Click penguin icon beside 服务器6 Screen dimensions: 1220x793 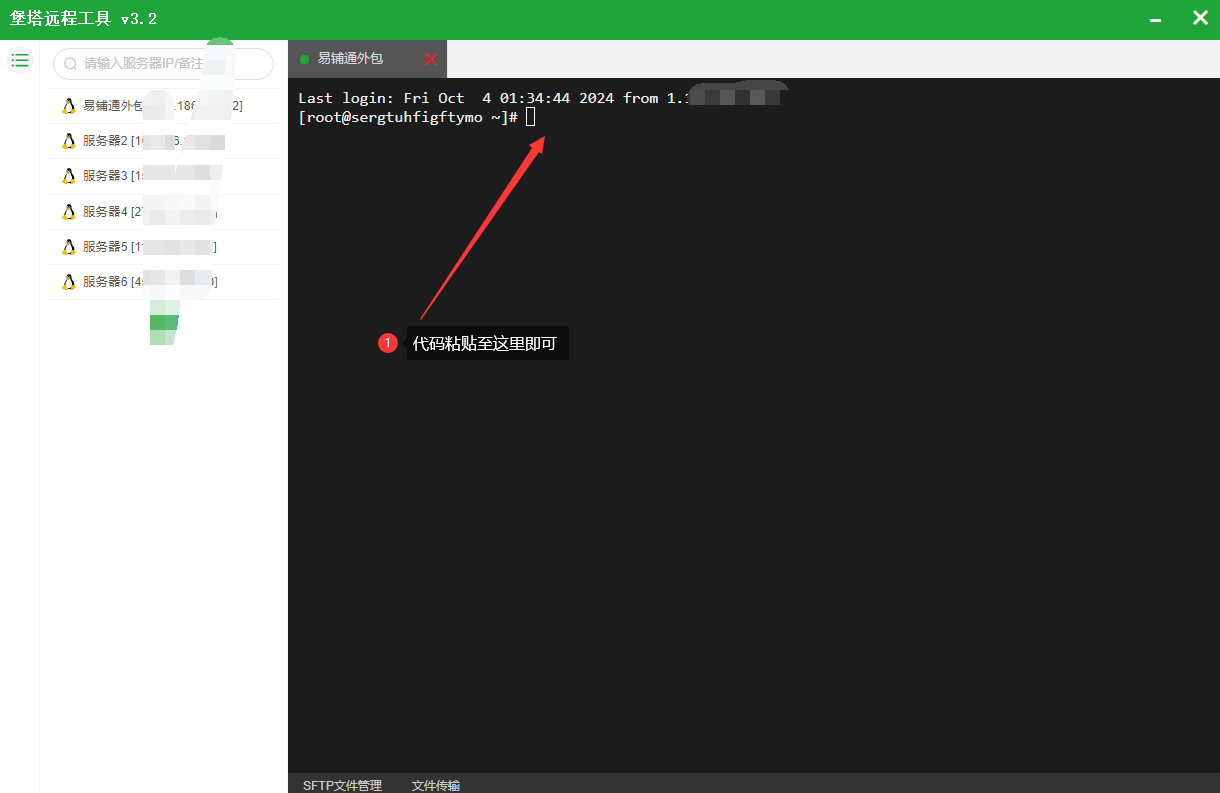(x=69, y=282)
